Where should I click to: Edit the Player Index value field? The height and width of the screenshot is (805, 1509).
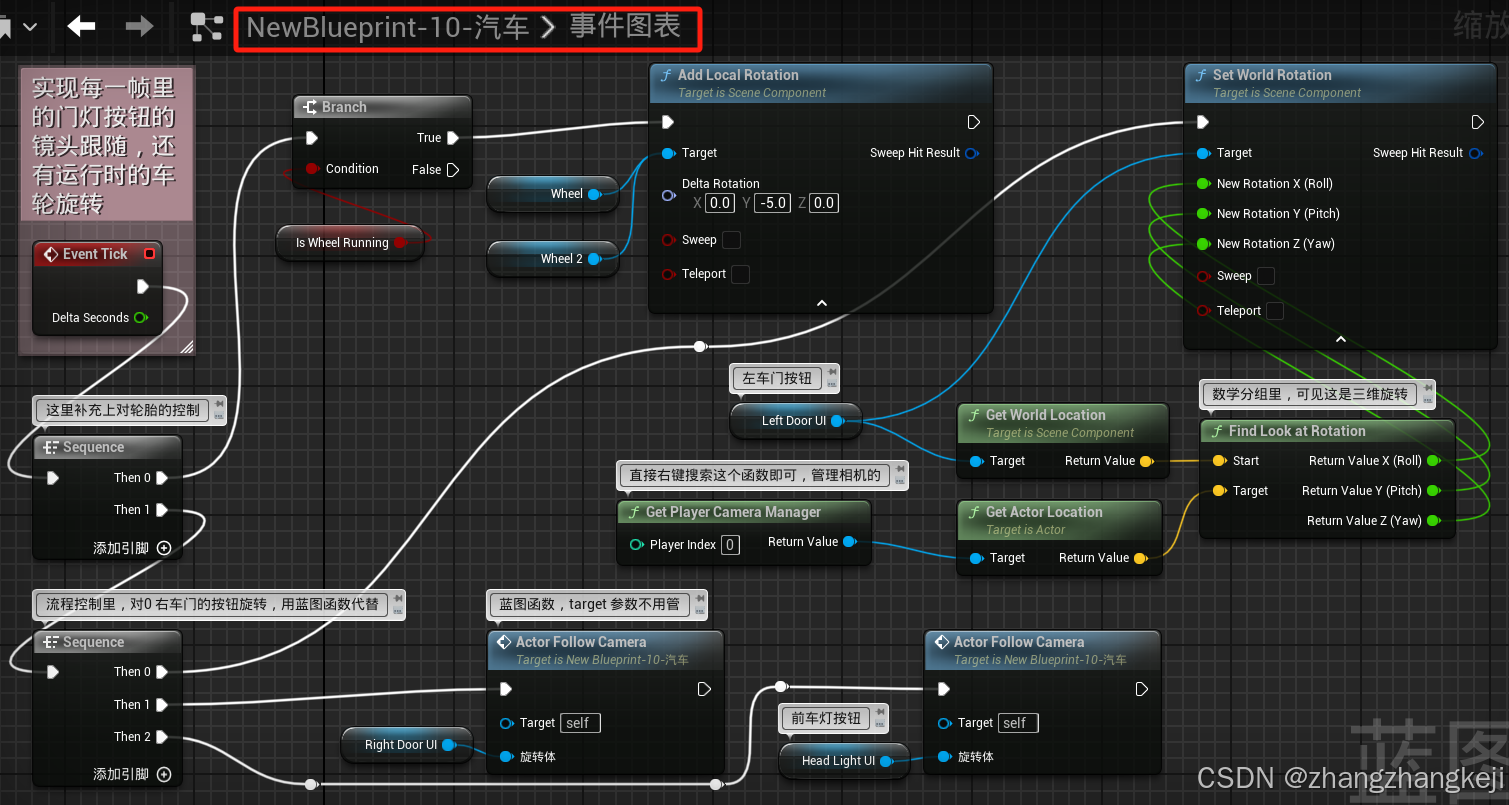pyautogui.click(x=730, y=545)
